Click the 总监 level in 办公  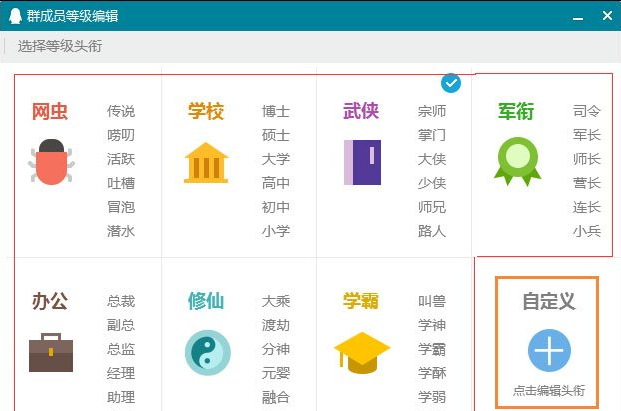[121, 349]
